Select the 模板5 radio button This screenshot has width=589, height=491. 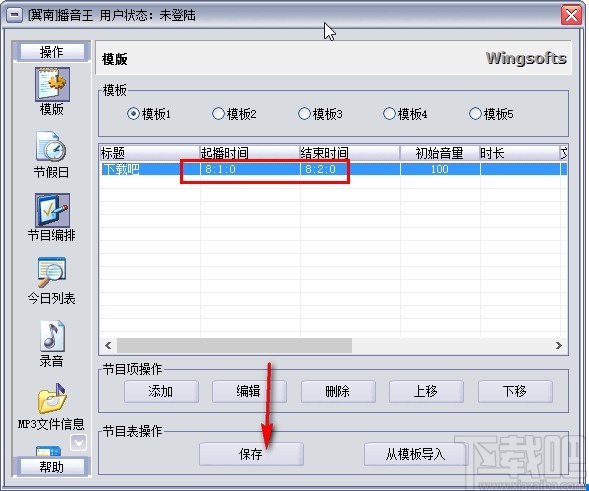475,113
